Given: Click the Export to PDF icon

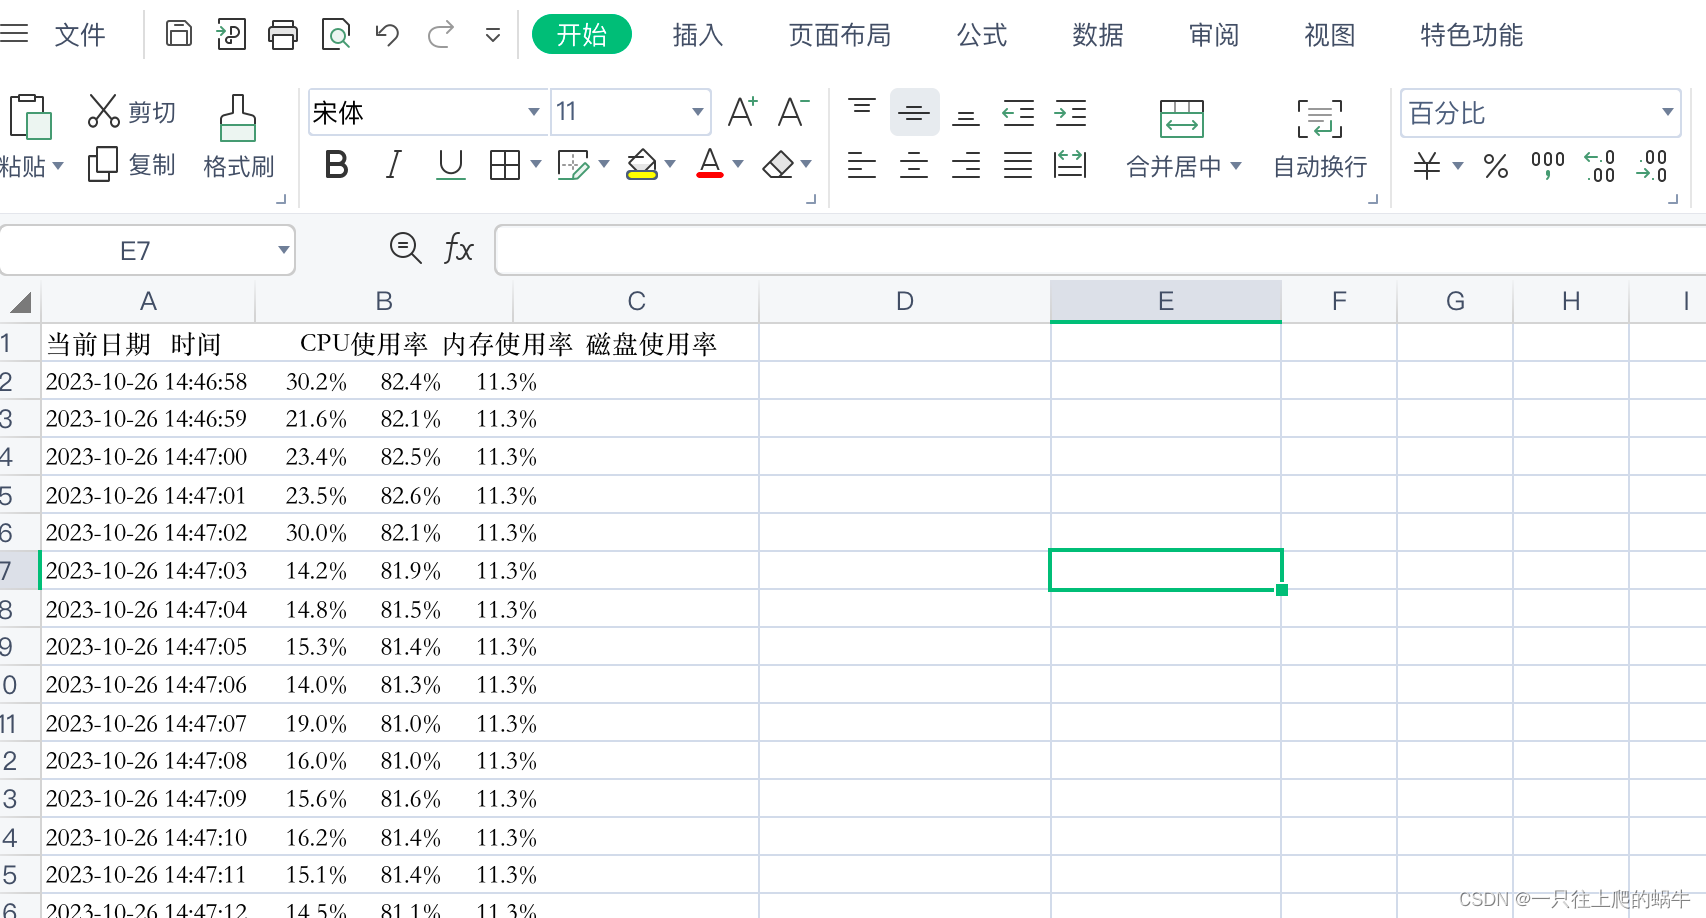Looking at the screenshot, I should pos(231,34).
